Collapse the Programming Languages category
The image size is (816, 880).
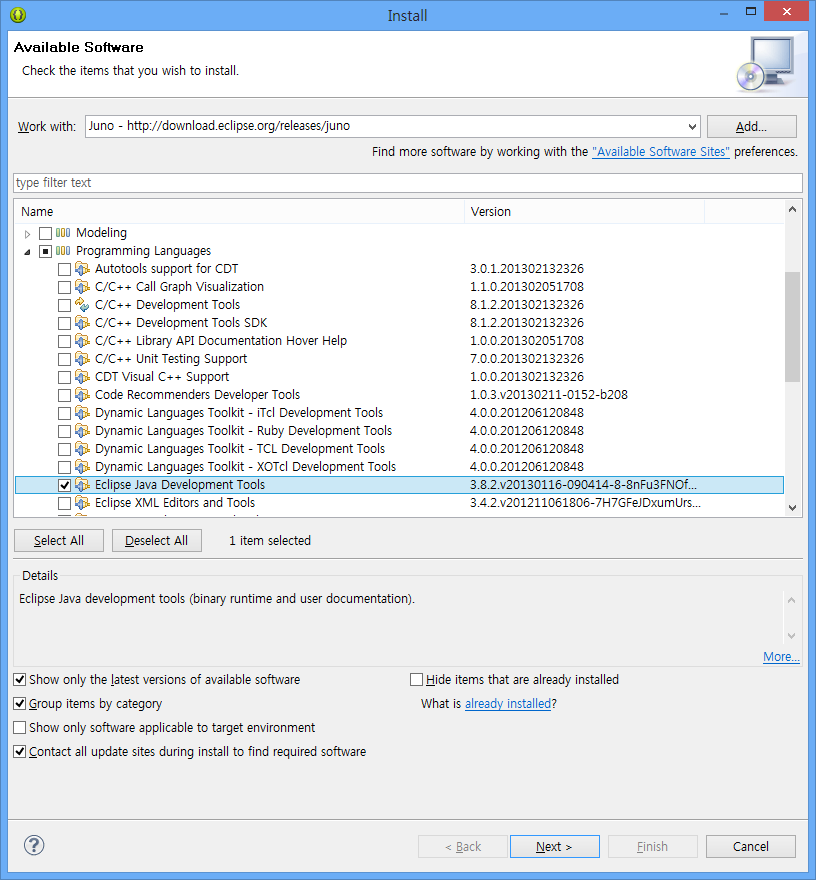pos(27,252)
